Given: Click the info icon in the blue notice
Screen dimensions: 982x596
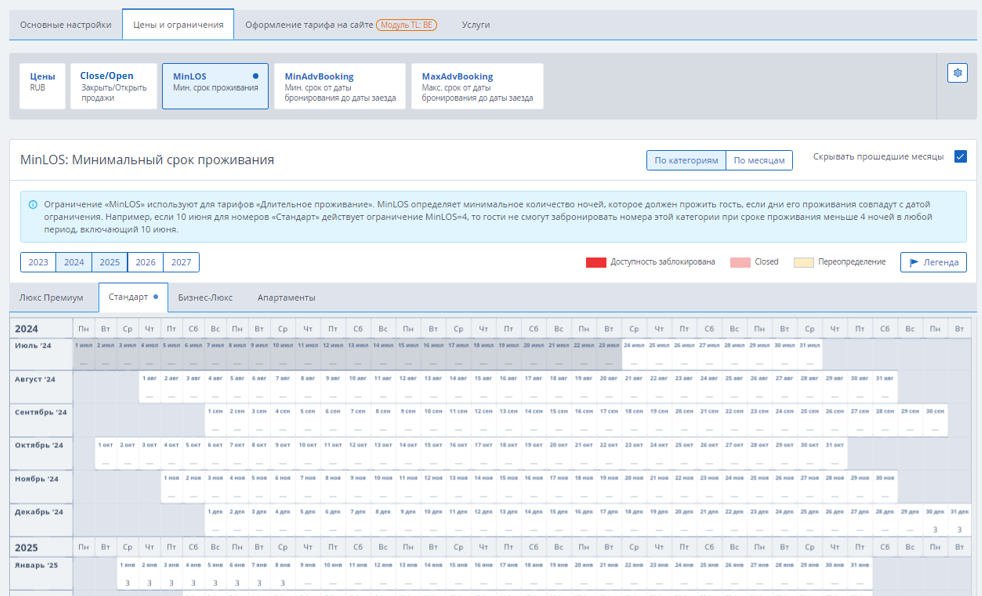Looking at the screenshot, I should [x=33, y=204].
